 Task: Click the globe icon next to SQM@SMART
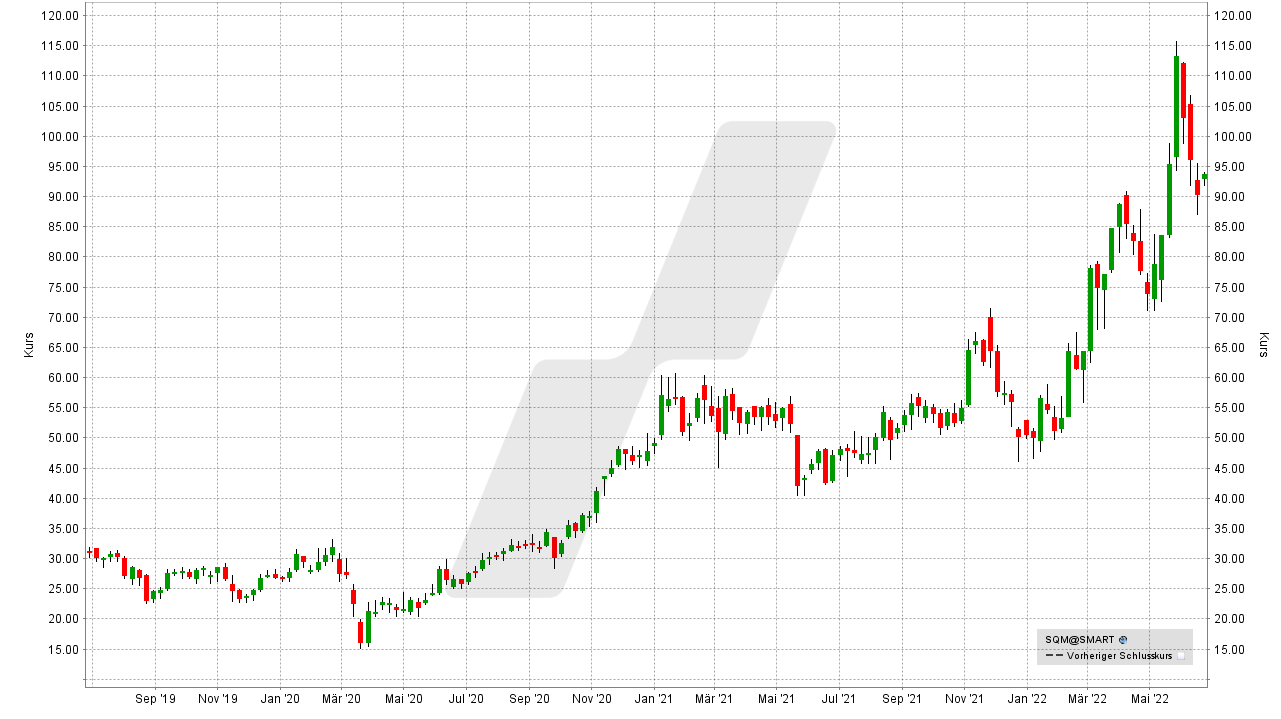1123,640
